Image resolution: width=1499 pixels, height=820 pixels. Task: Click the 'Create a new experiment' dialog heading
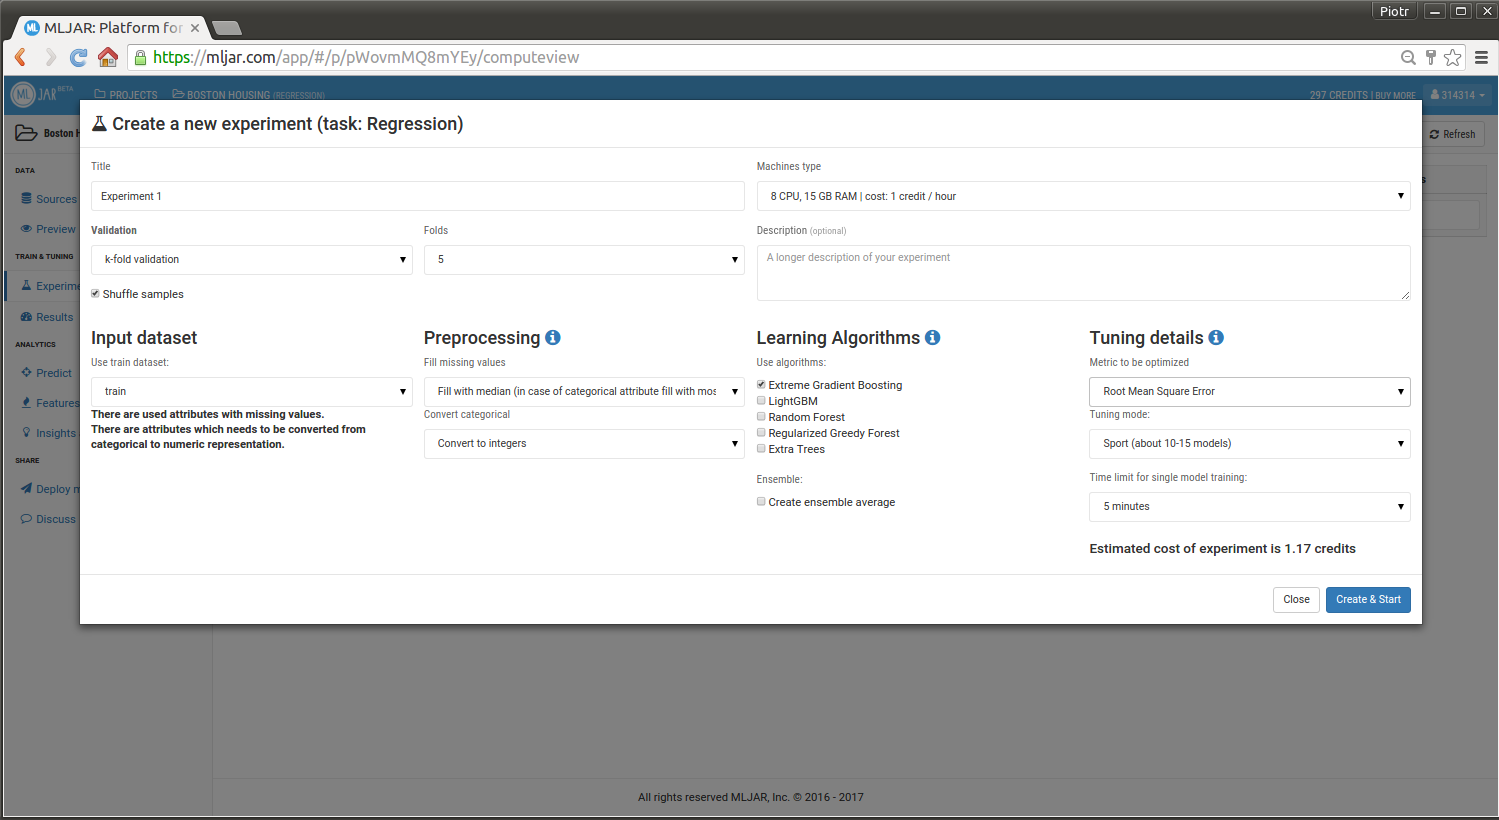tap(288, 124)
